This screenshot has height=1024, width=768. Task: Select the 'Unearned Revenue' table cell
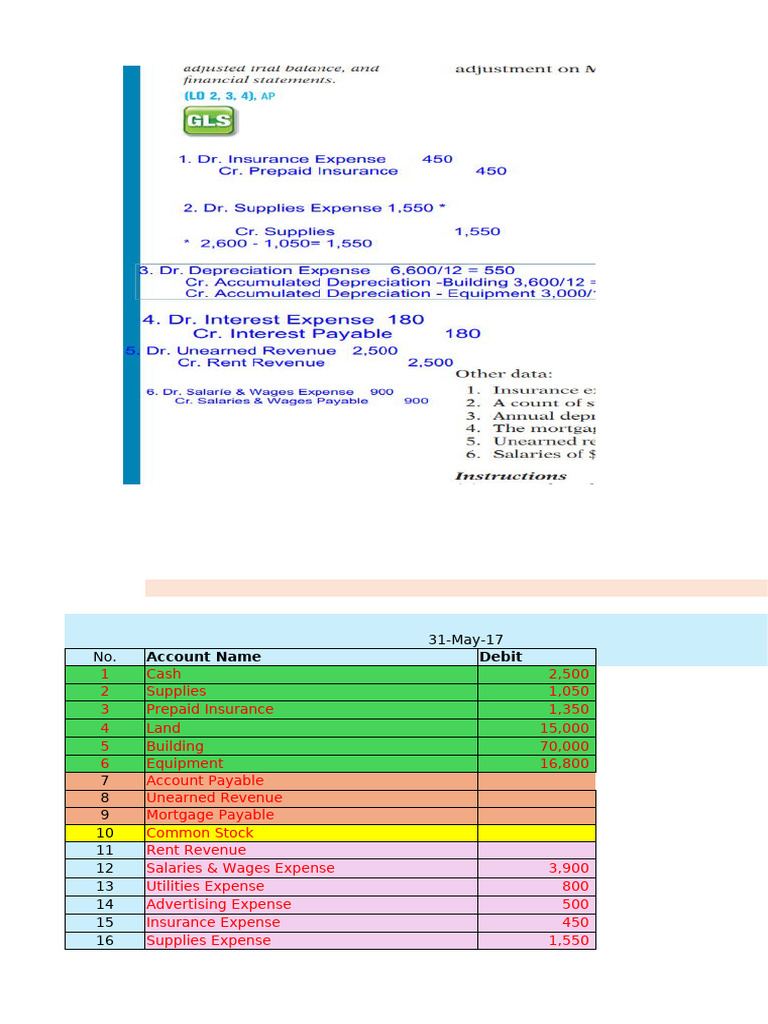coord(311,798)
